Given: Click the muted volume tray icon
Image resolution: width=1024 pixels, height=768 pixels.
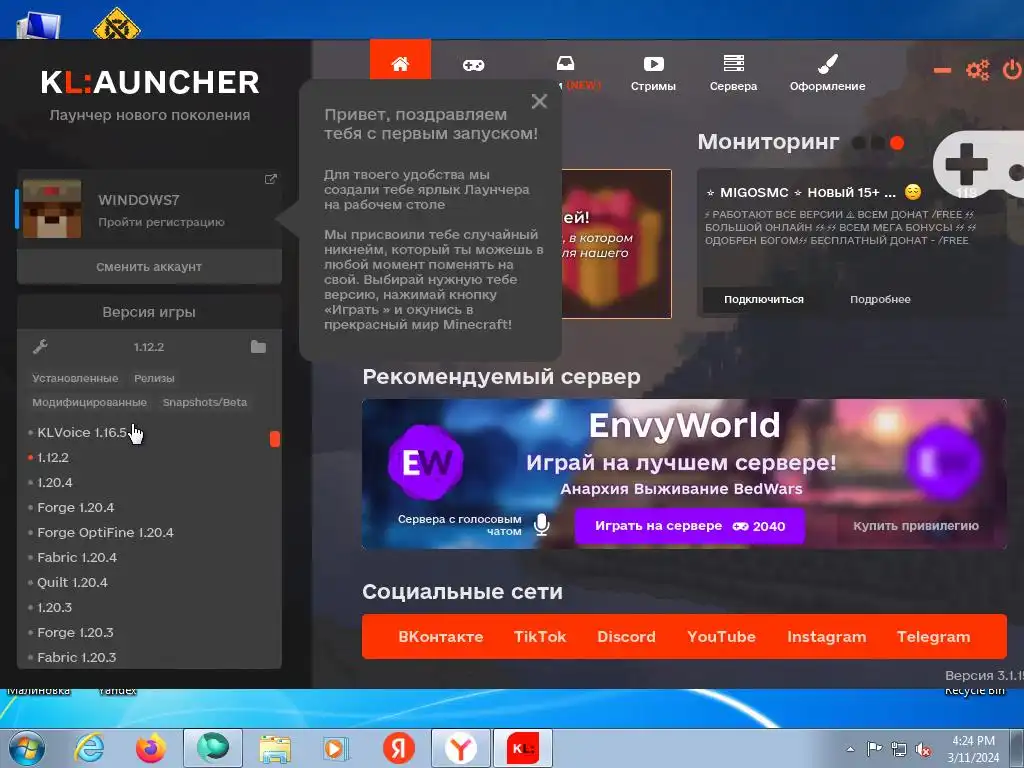Looking at the screenshot, I should [923, 750].
